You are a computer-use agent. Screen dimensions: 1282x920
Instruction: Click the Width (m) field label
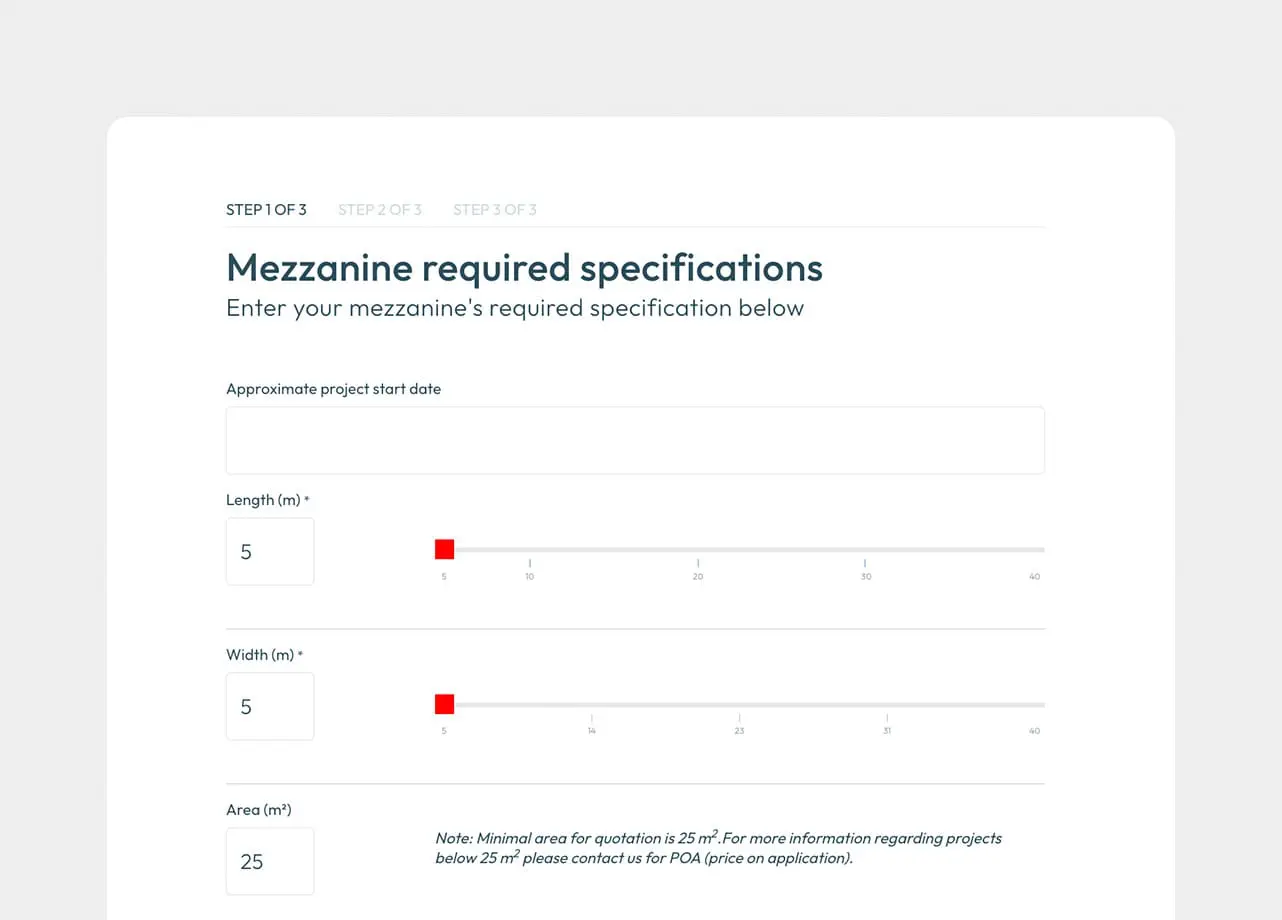pos(260,655)
